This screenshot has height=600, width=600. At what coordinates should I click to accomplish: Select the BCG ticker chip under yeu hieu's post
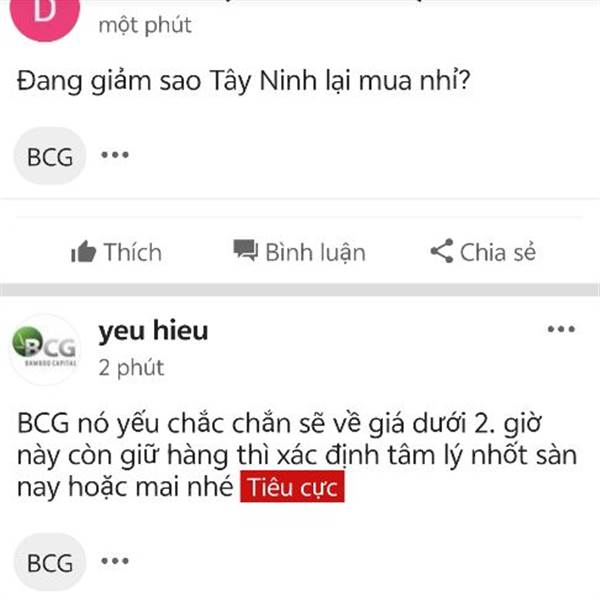[x=50, y=562]
